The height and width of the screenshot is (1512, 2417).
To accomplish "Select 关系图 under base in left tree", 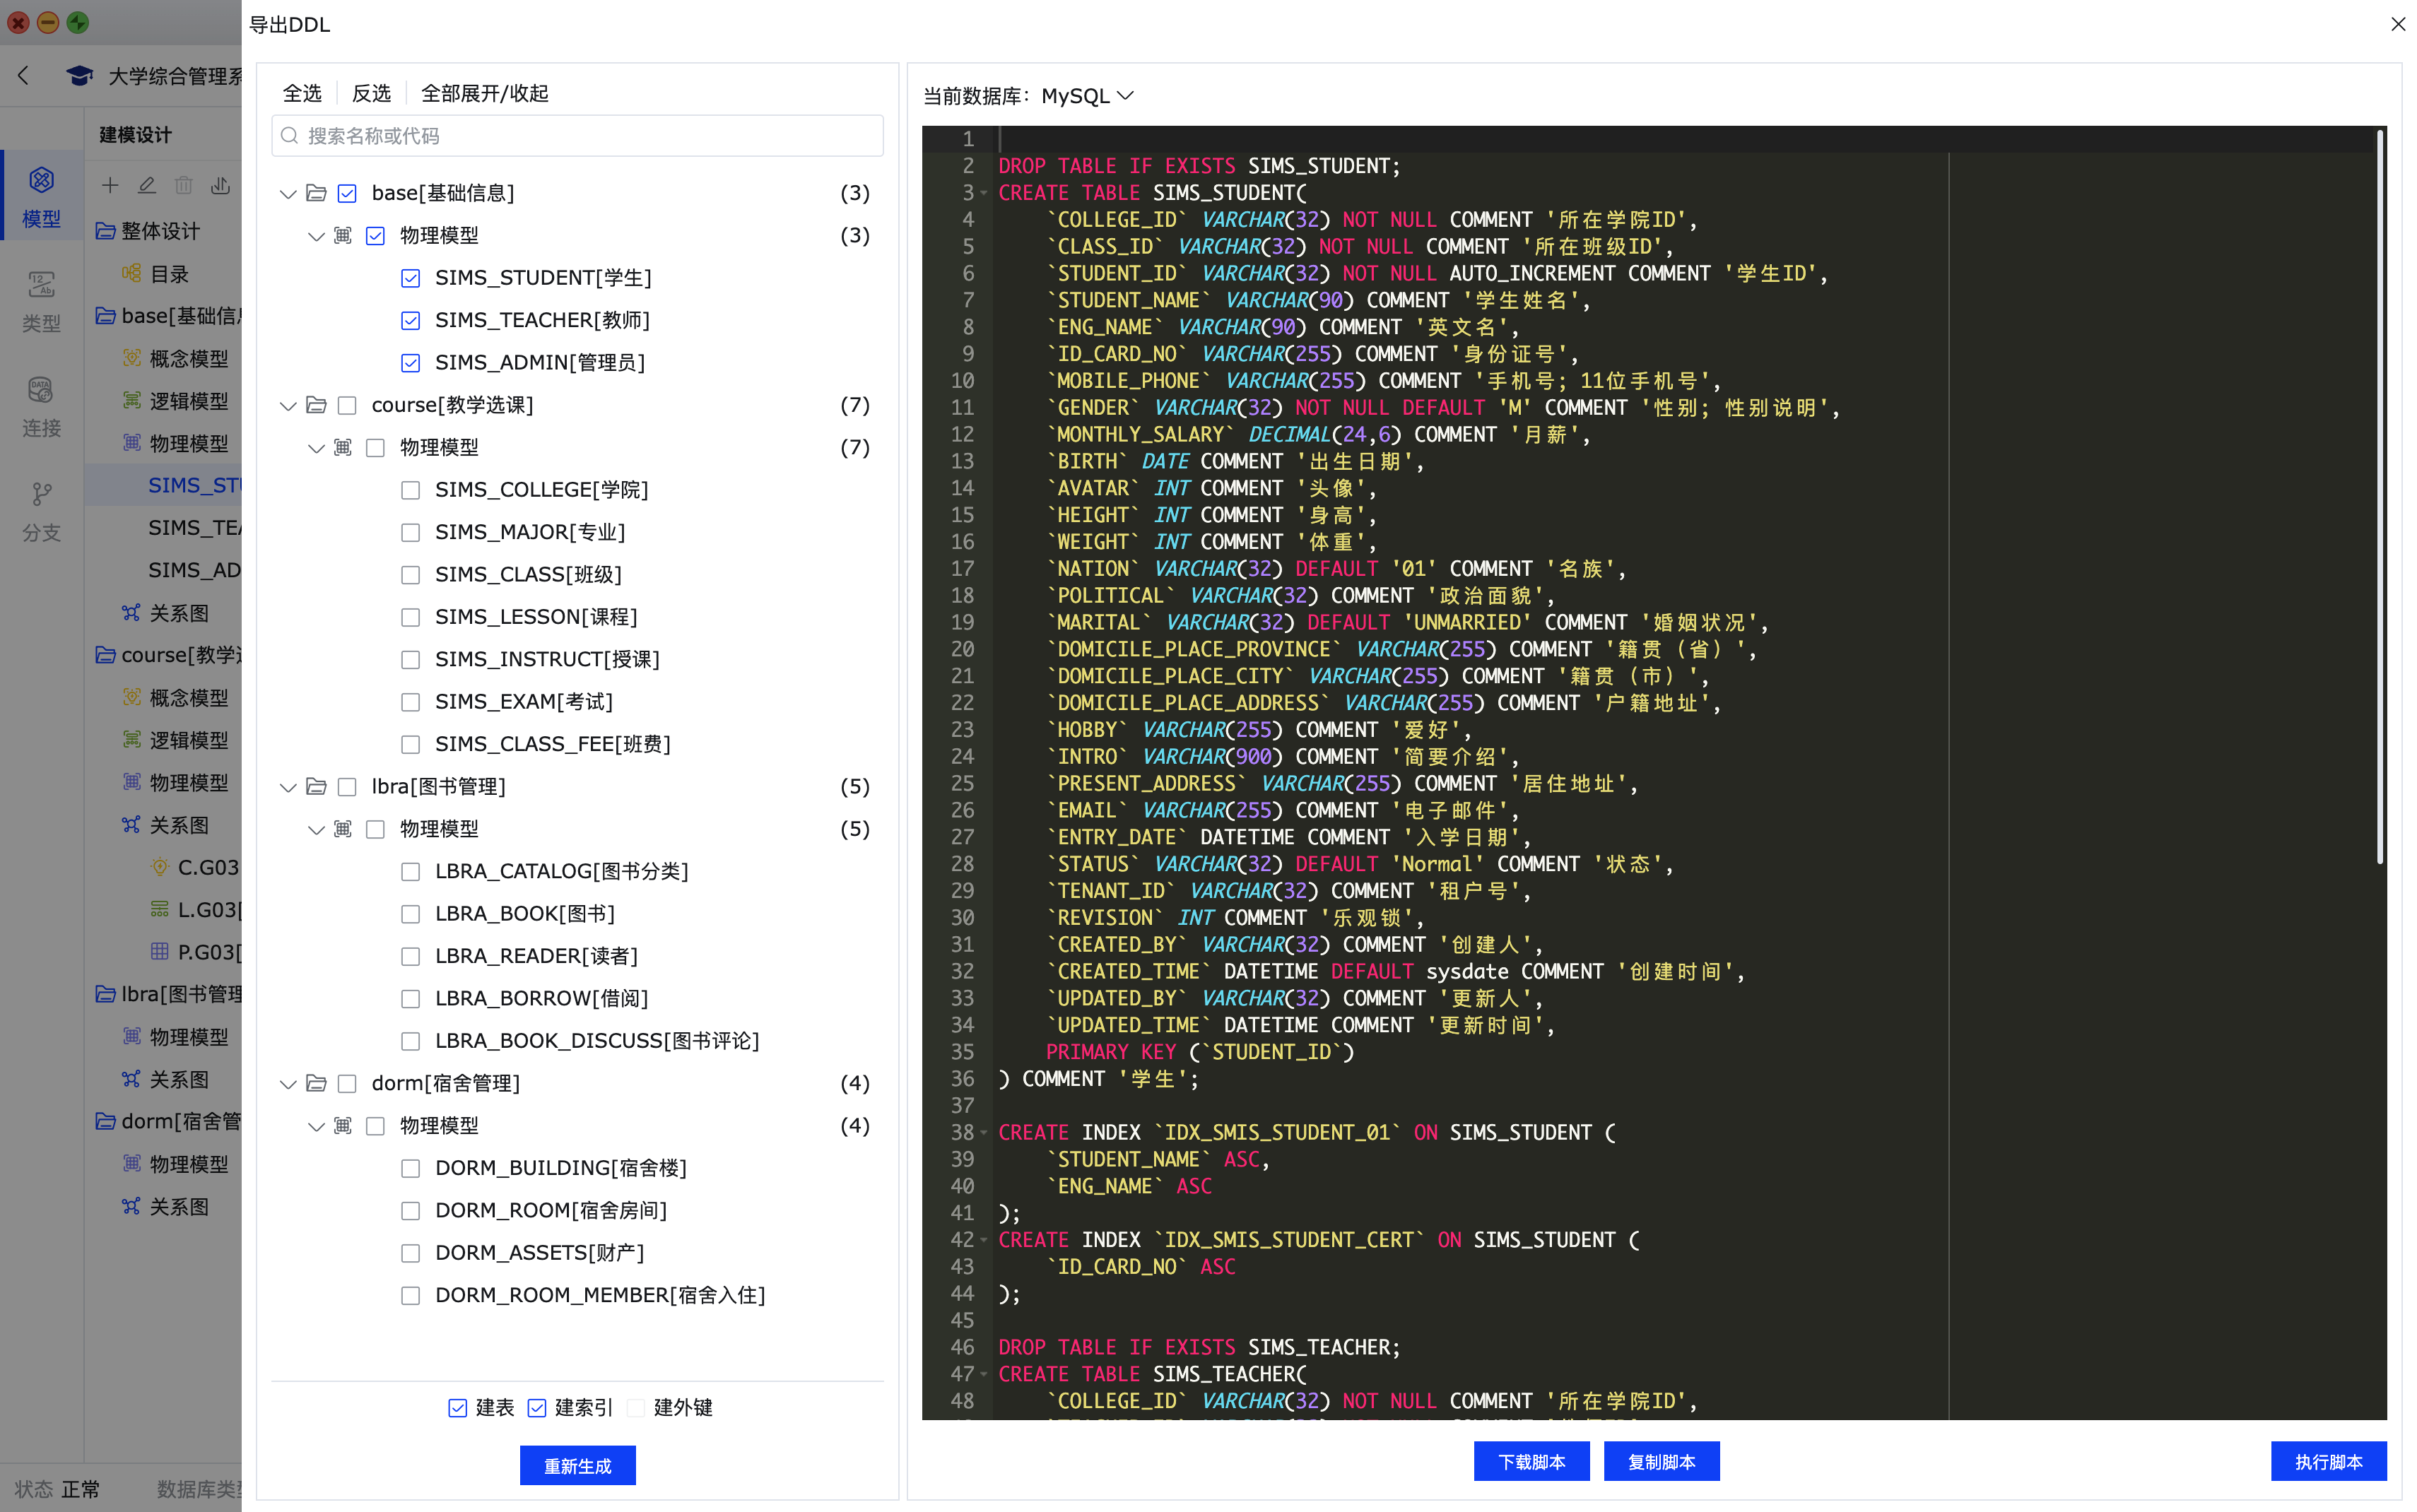I will [x=179, y=613].
